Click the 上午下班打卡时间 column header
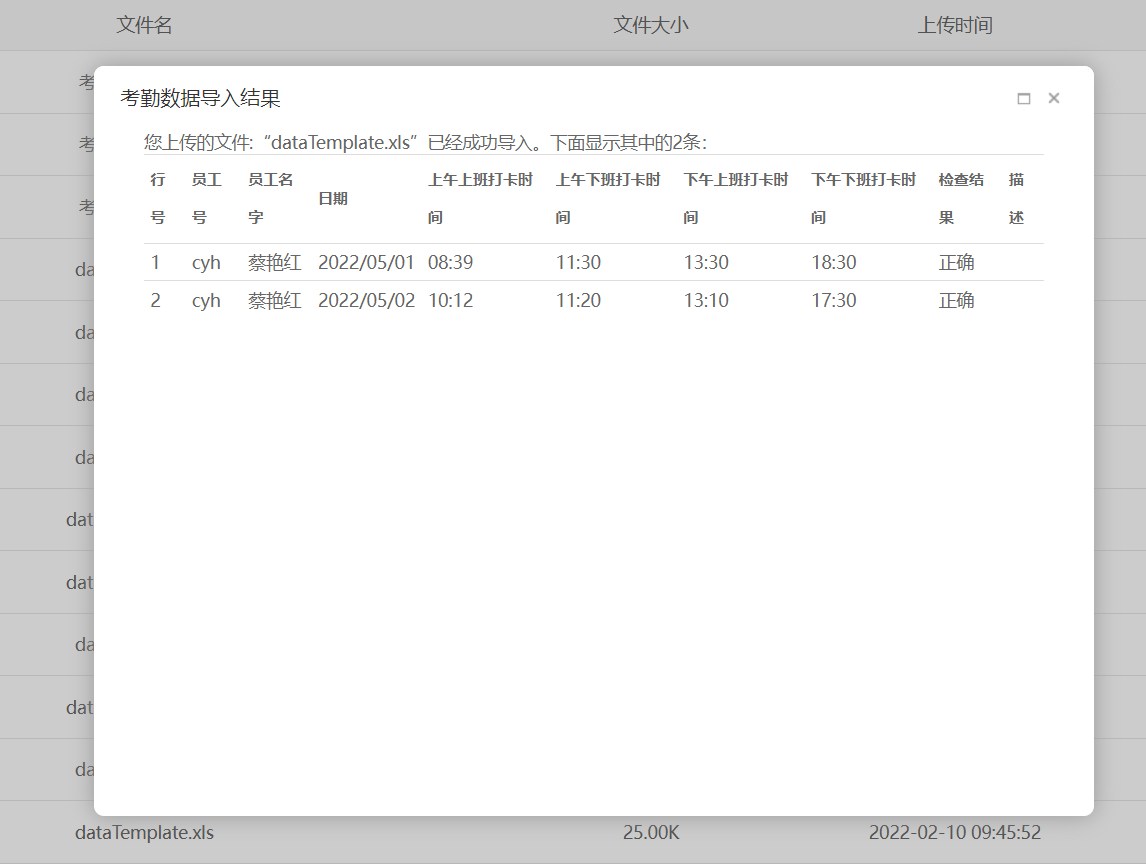1146x864 pixels. pyautogui.click(x=608, y=199)
